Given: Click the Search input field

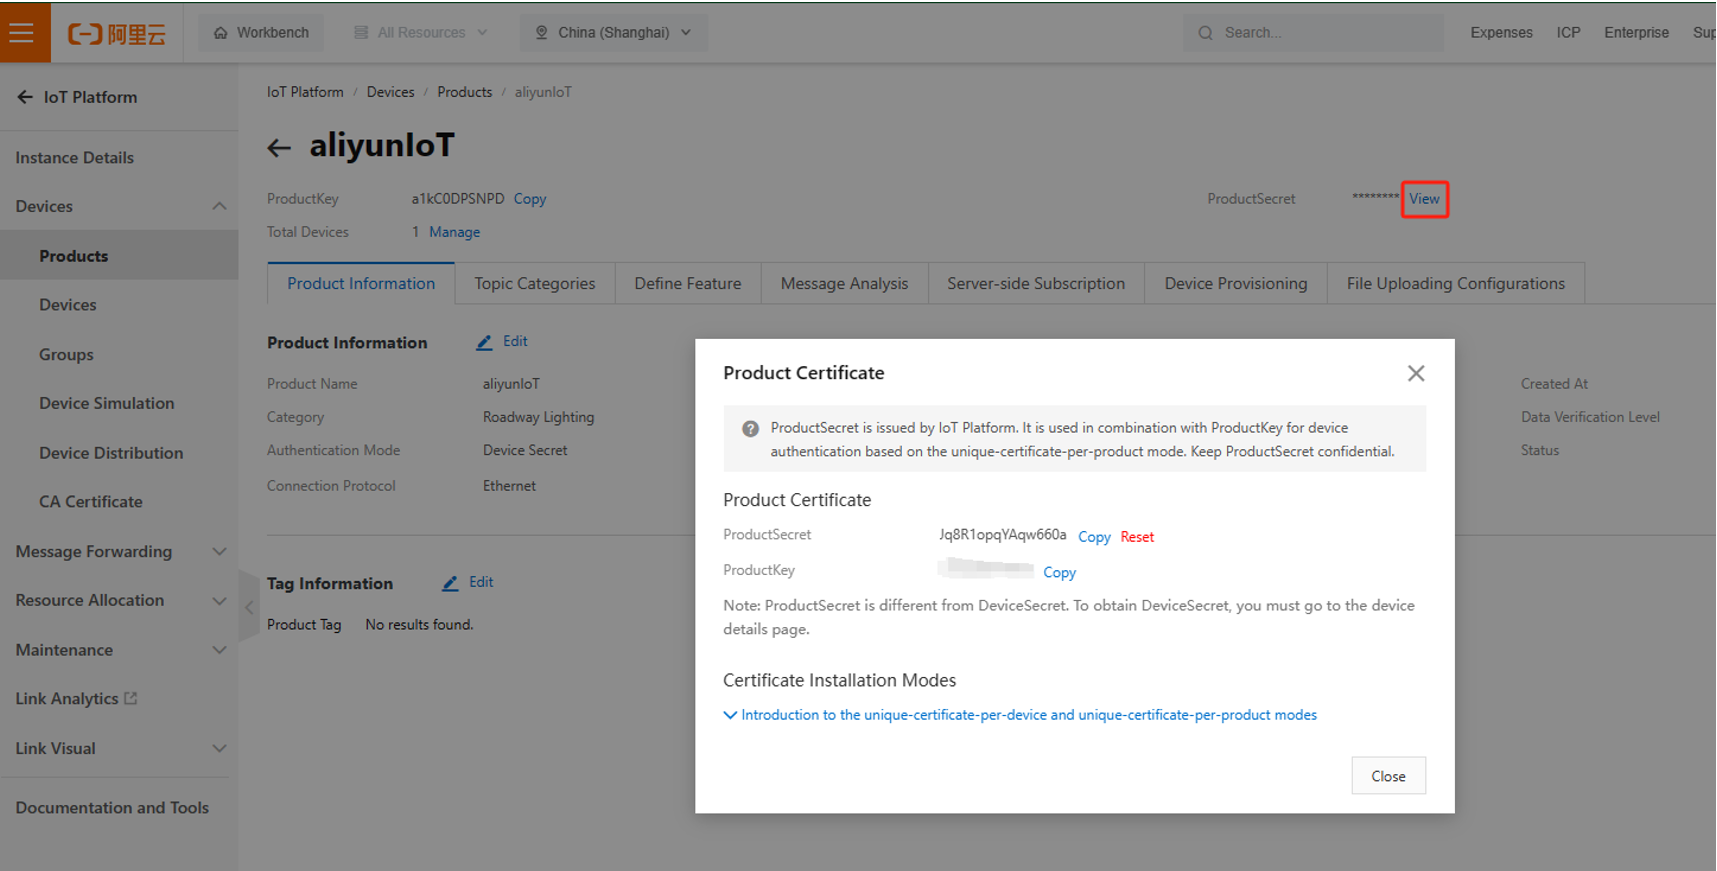Looking at the screenshot, I should [1320, 33].
